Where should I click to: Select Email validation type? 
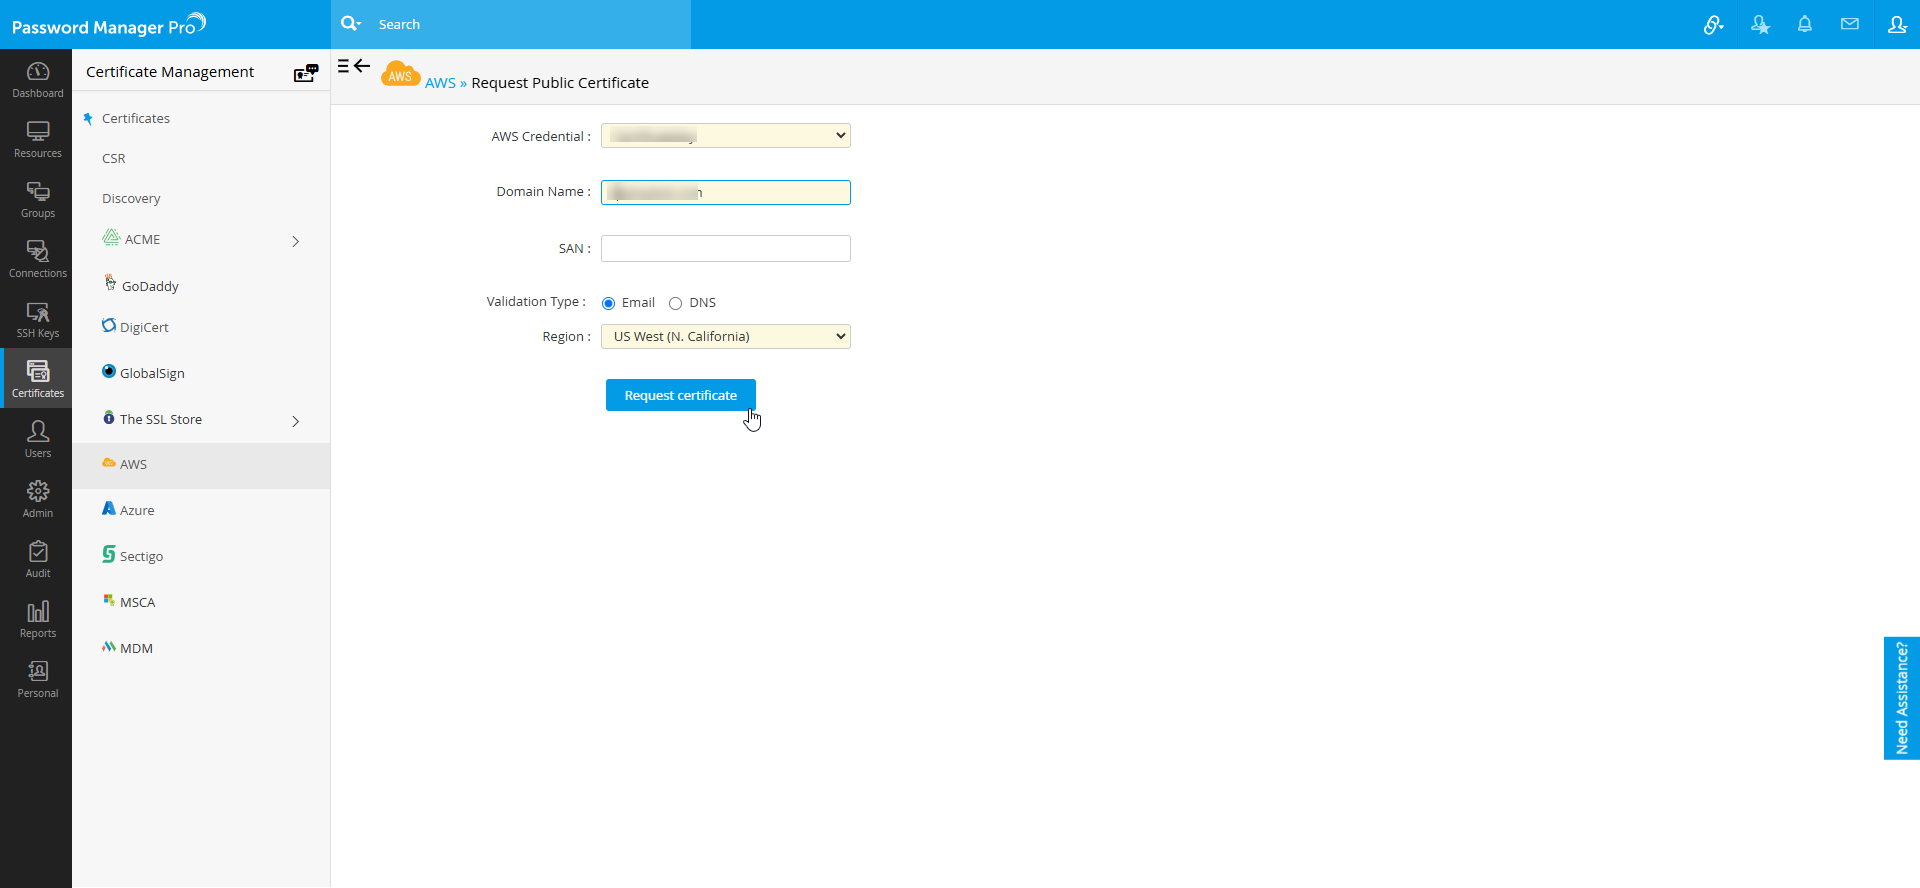(x=608, y=303)
